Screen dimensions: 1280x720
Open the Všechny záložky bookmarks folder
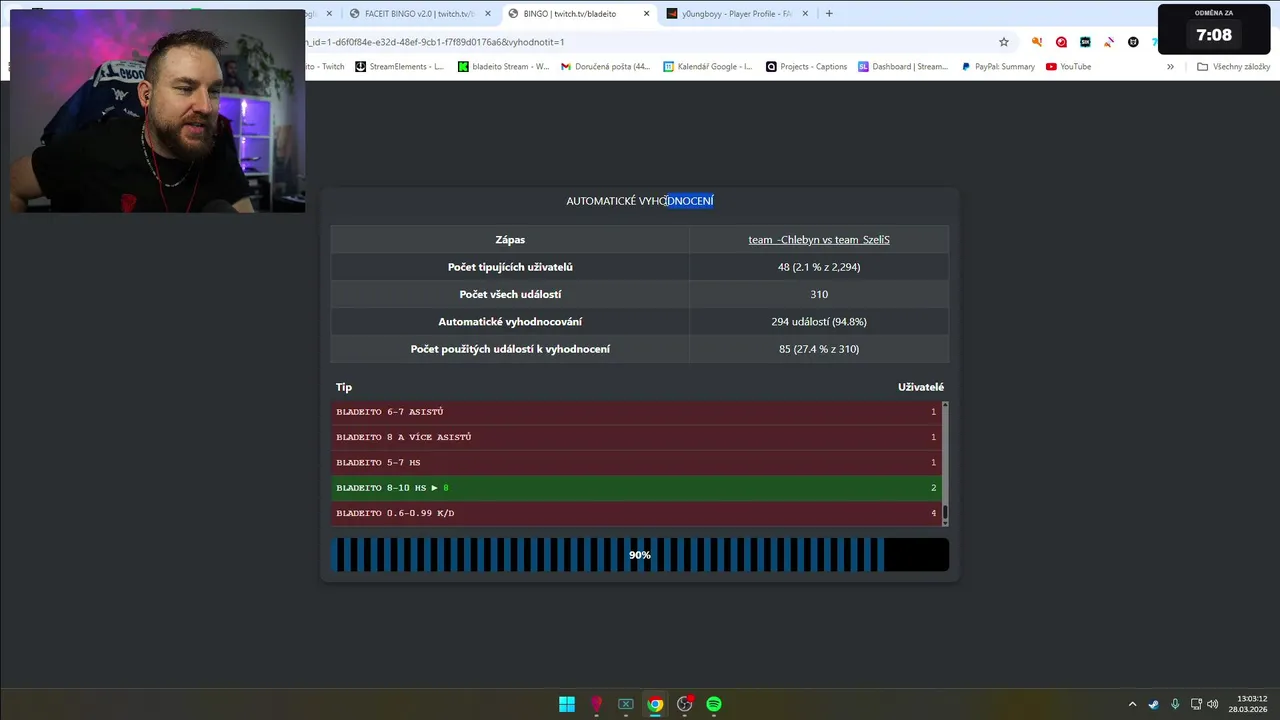[x=1234, y=67]
